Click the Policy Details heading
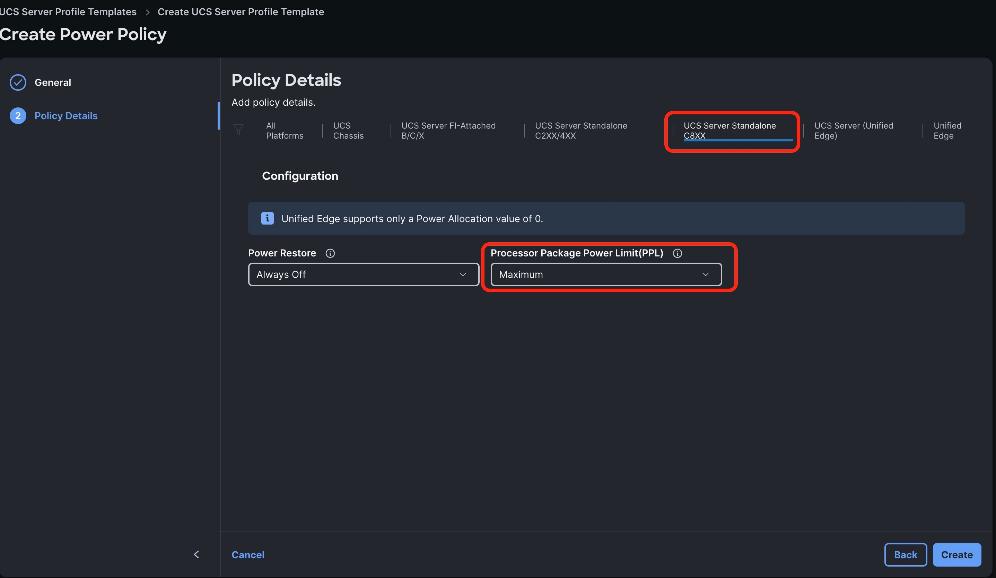Screen dimensions: 996x578 286,80
